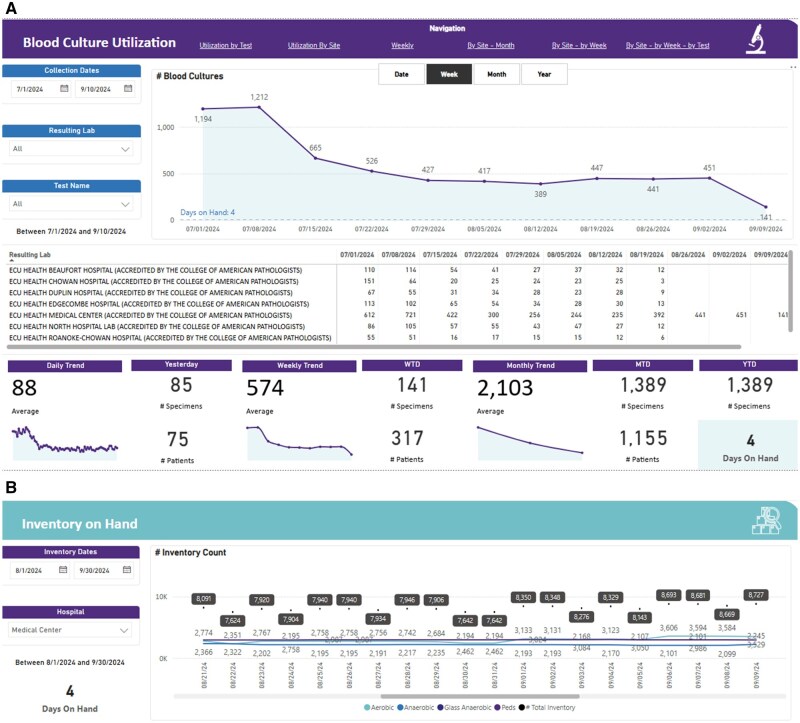Toggle Total Inventory series in legend
The height and width of the screenshot is (723, 800).
[x=547, y=707]
